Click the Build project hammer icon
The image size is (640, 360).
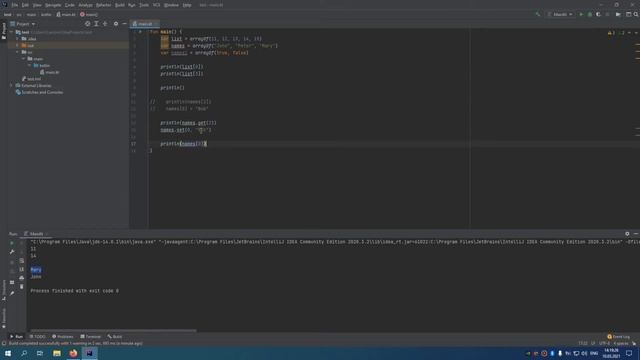pos(538,14)
